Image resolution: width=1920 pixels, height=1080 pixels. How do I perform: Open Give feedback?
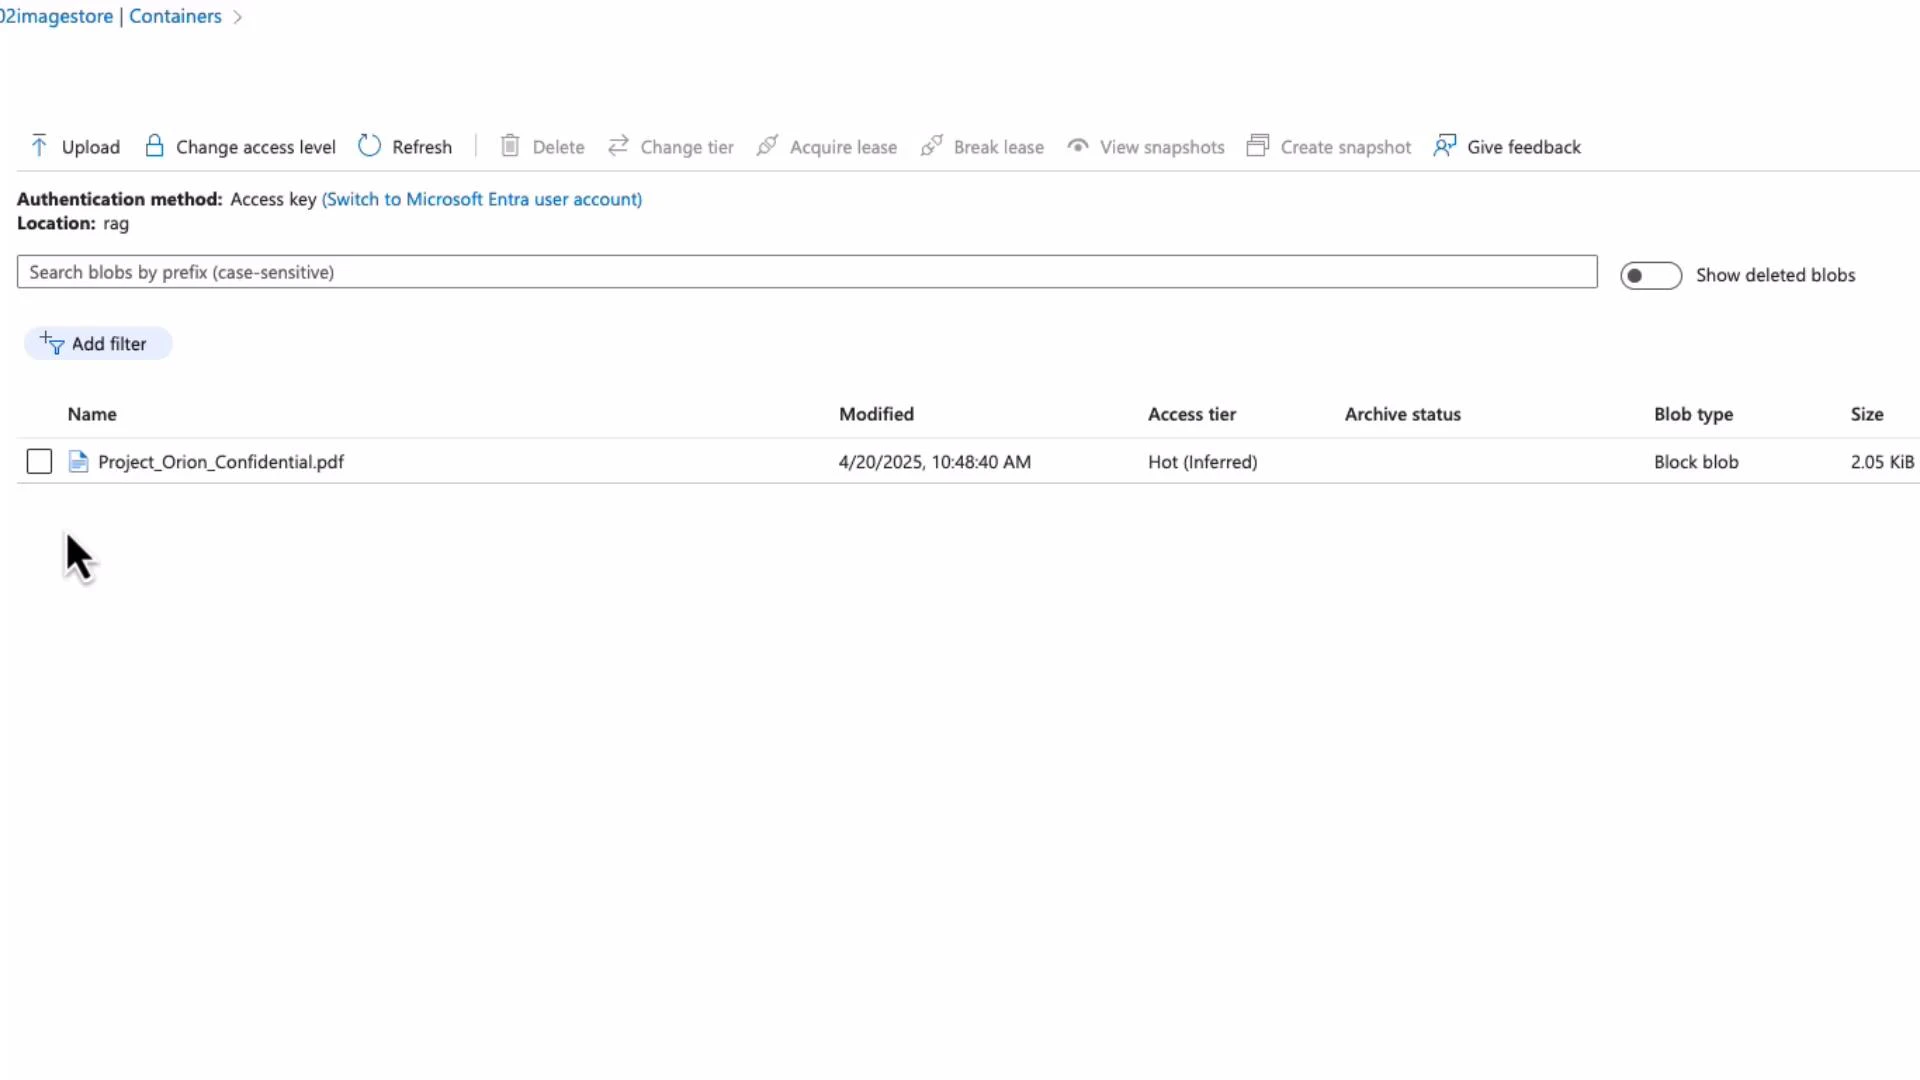pyautogui.click(x=1447, y=145)
